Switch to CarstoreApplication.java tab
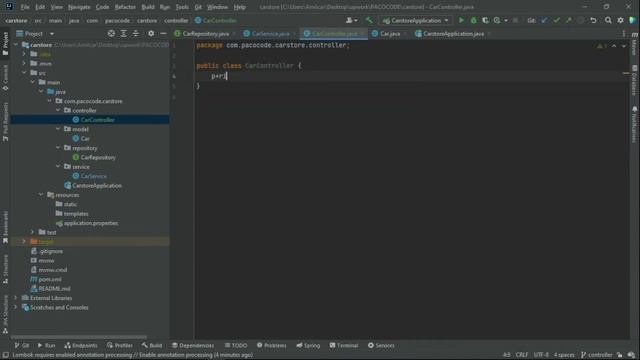Viewport: 640px width, 360px height. 452,33
